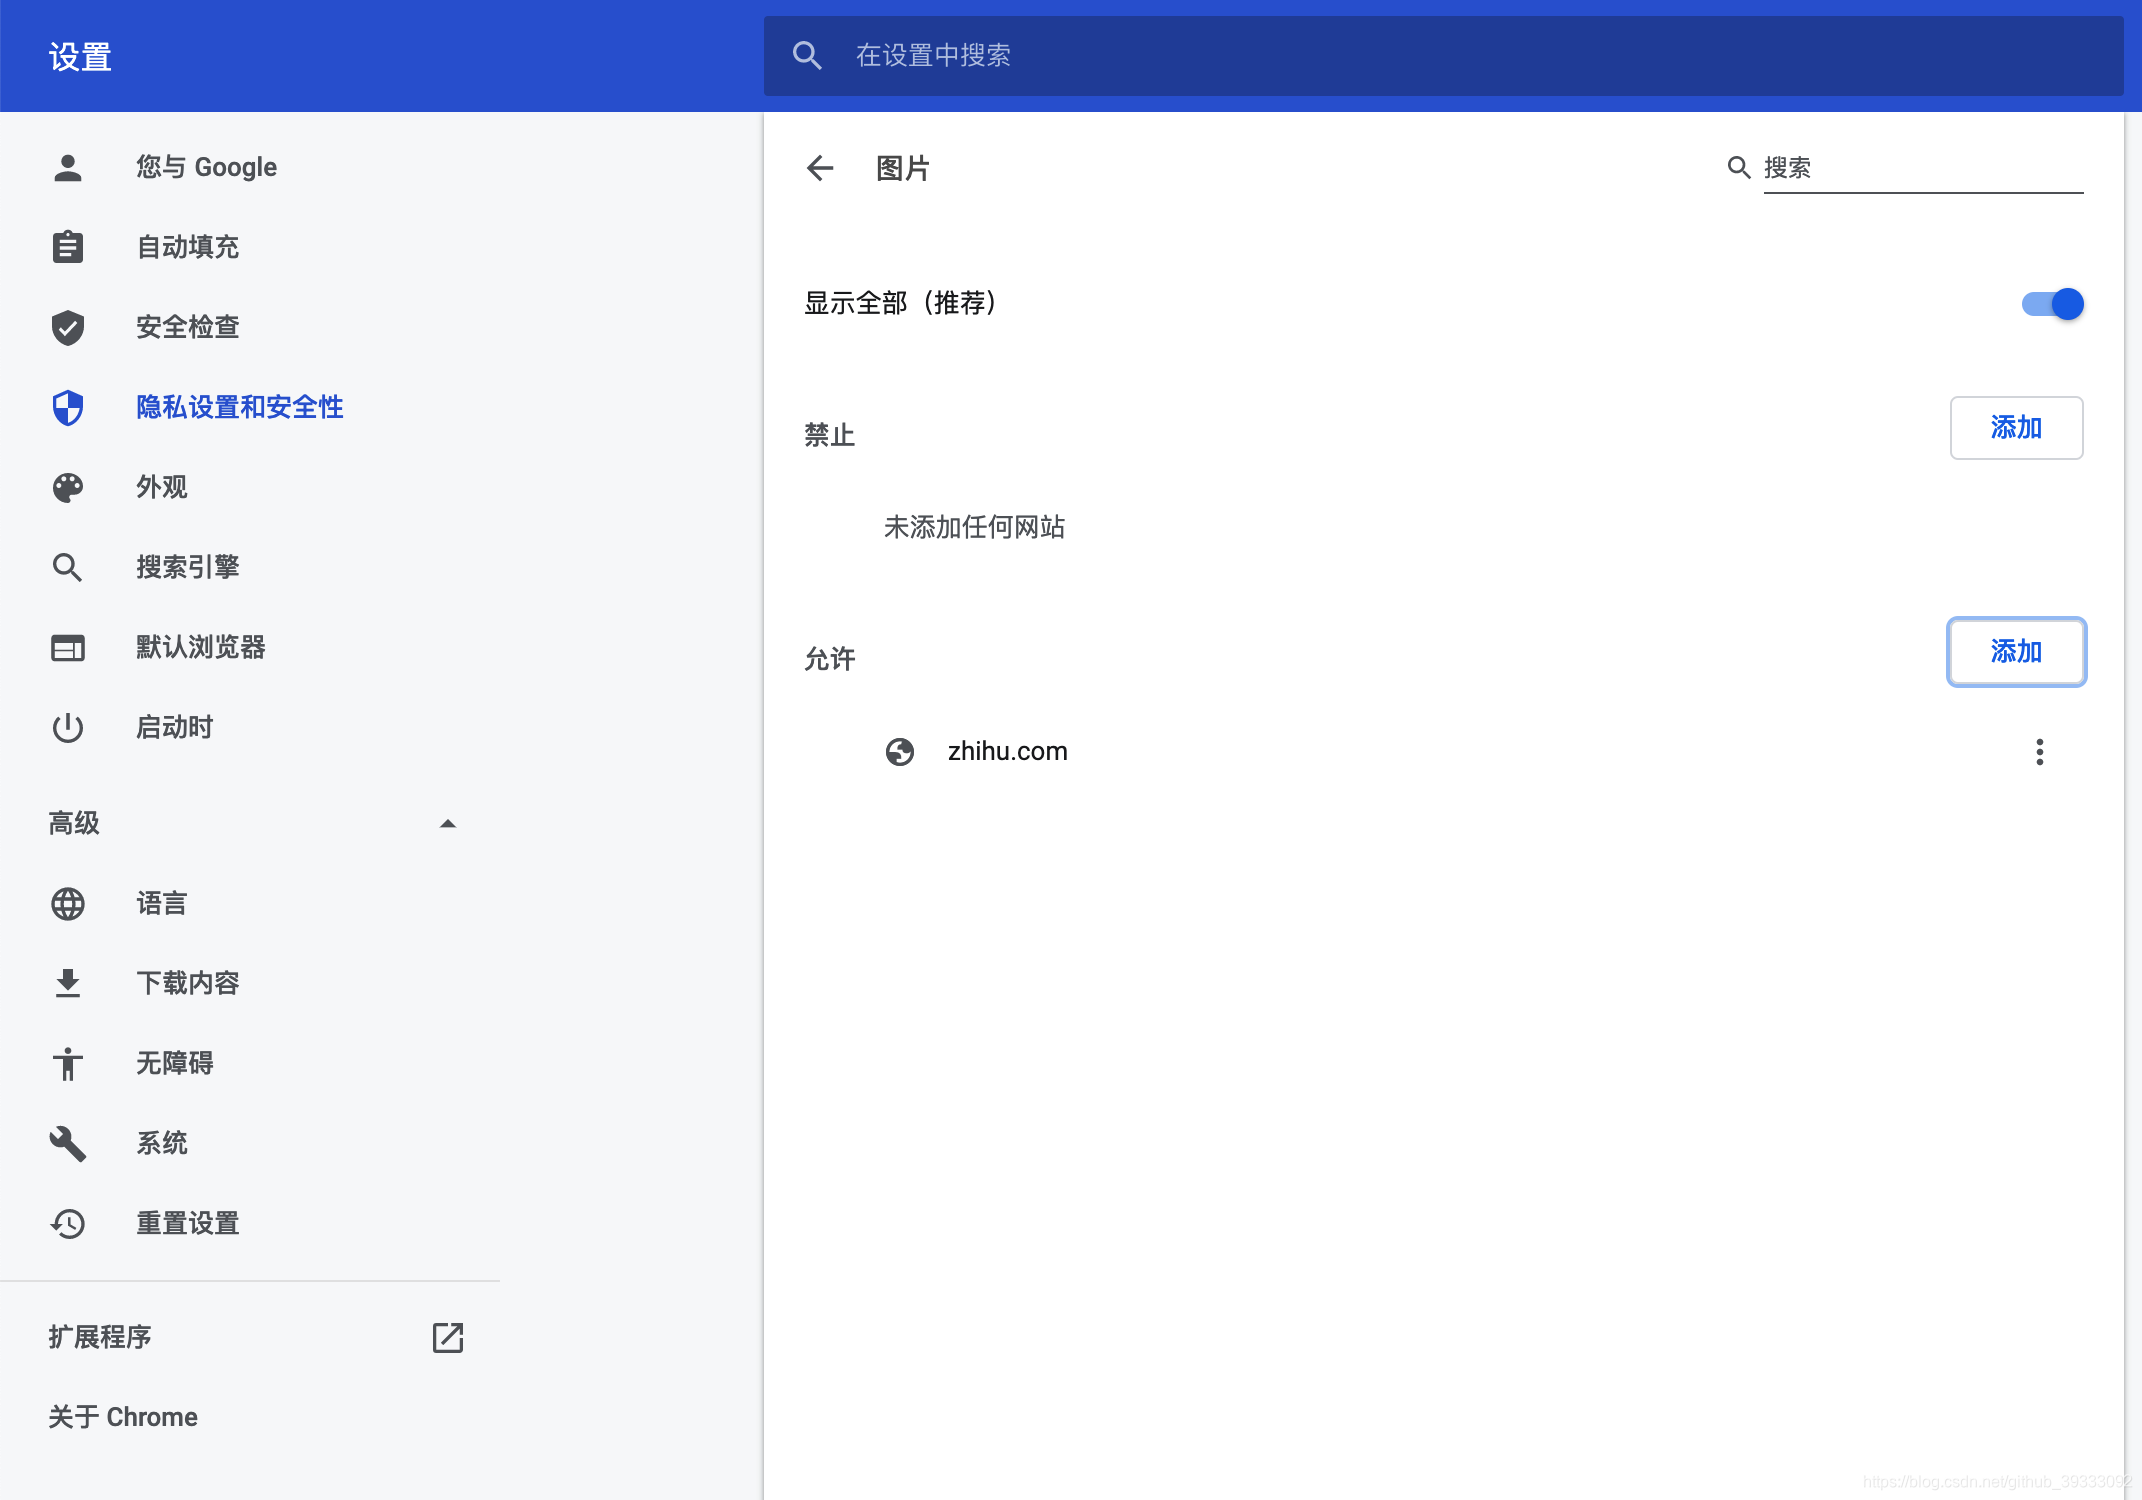Click the history clock icon for 重置设置
This screenshot has width=2142, height=1500.
coord(68,1223)
